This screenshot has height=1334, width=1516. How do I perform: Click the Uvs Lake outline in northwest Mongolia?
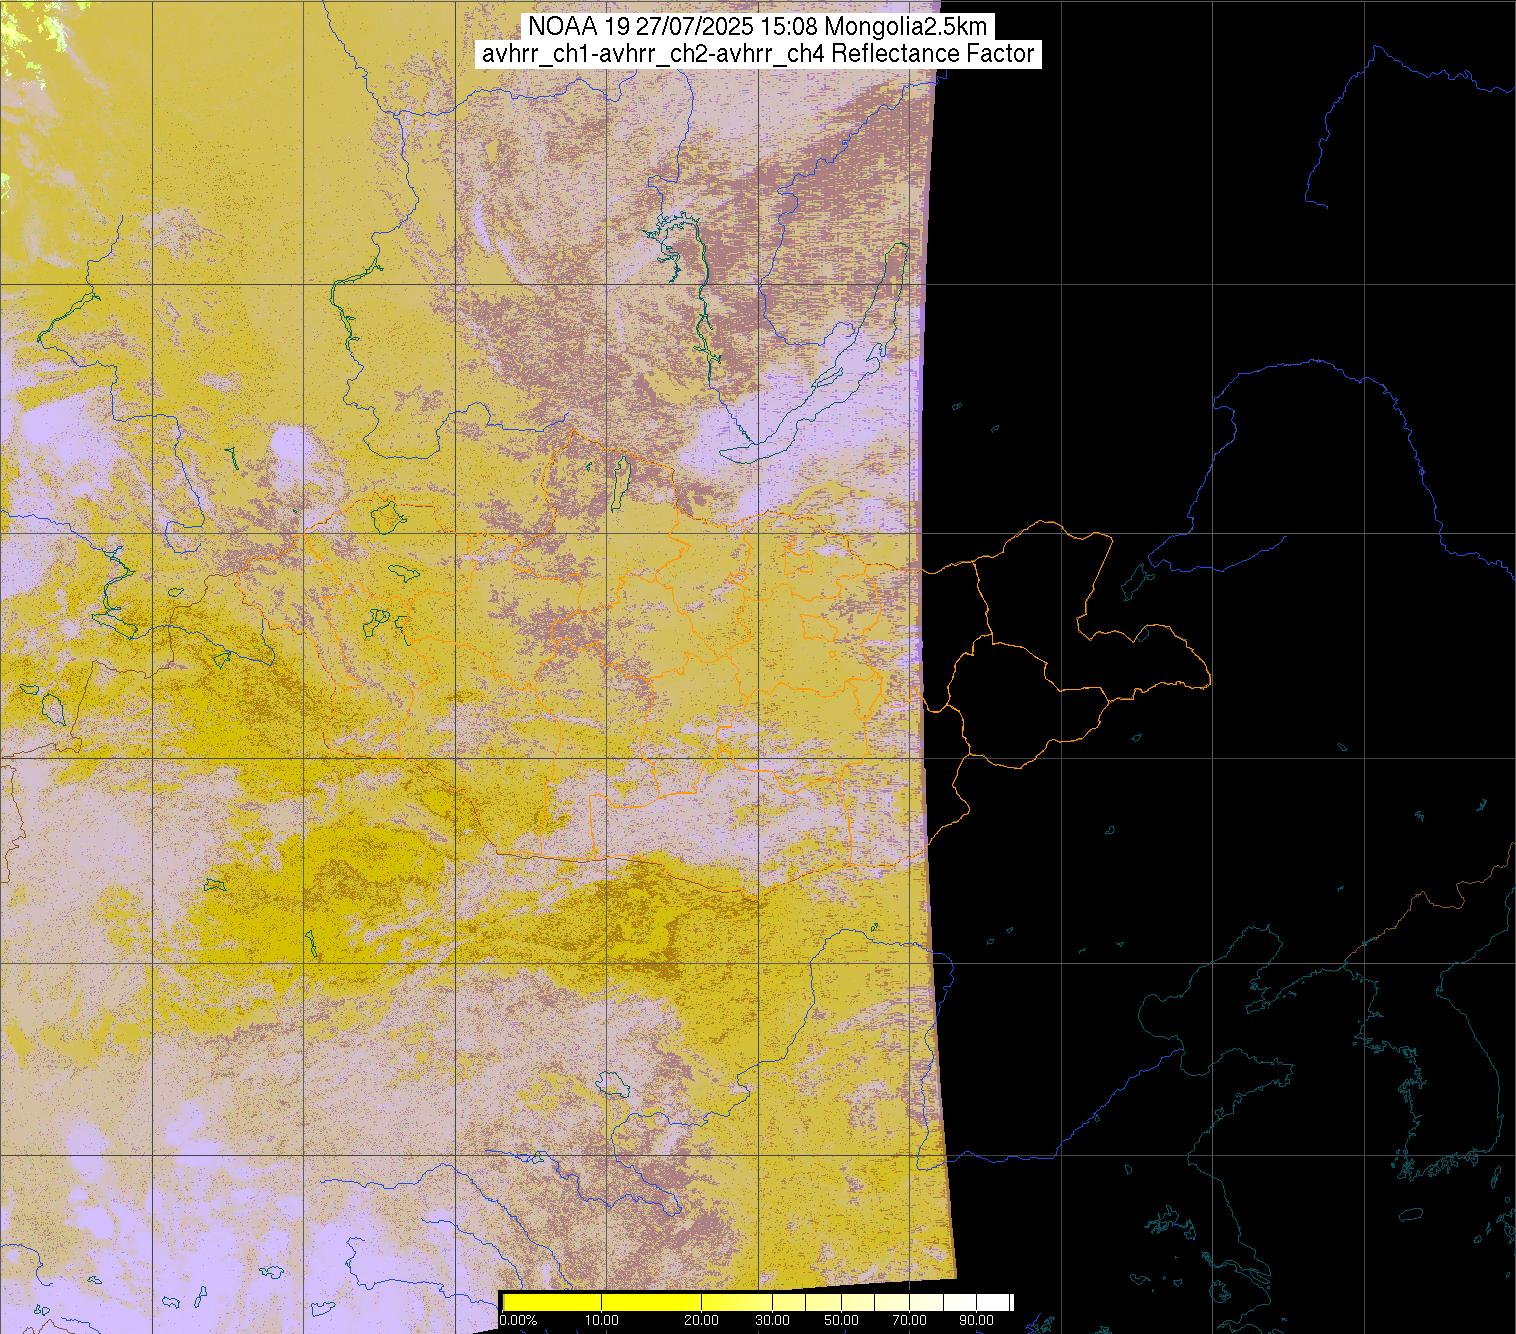386,516
